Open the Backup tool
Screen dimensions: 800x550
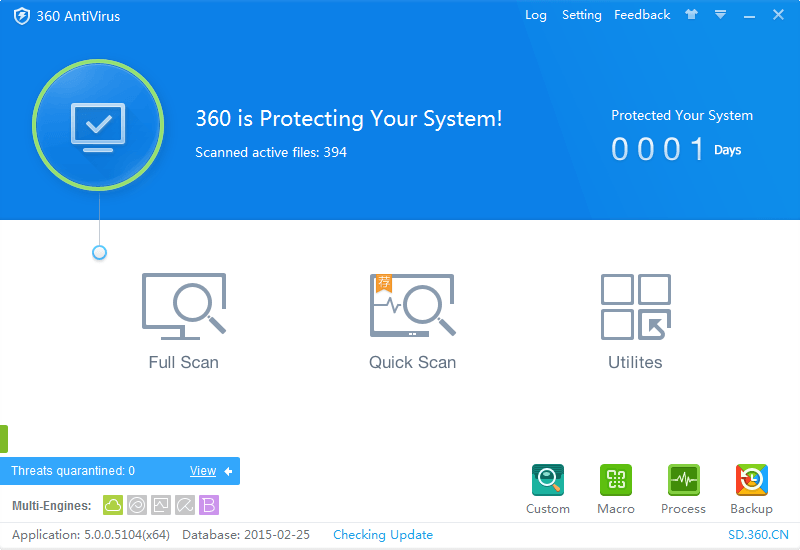pos(751,489)
